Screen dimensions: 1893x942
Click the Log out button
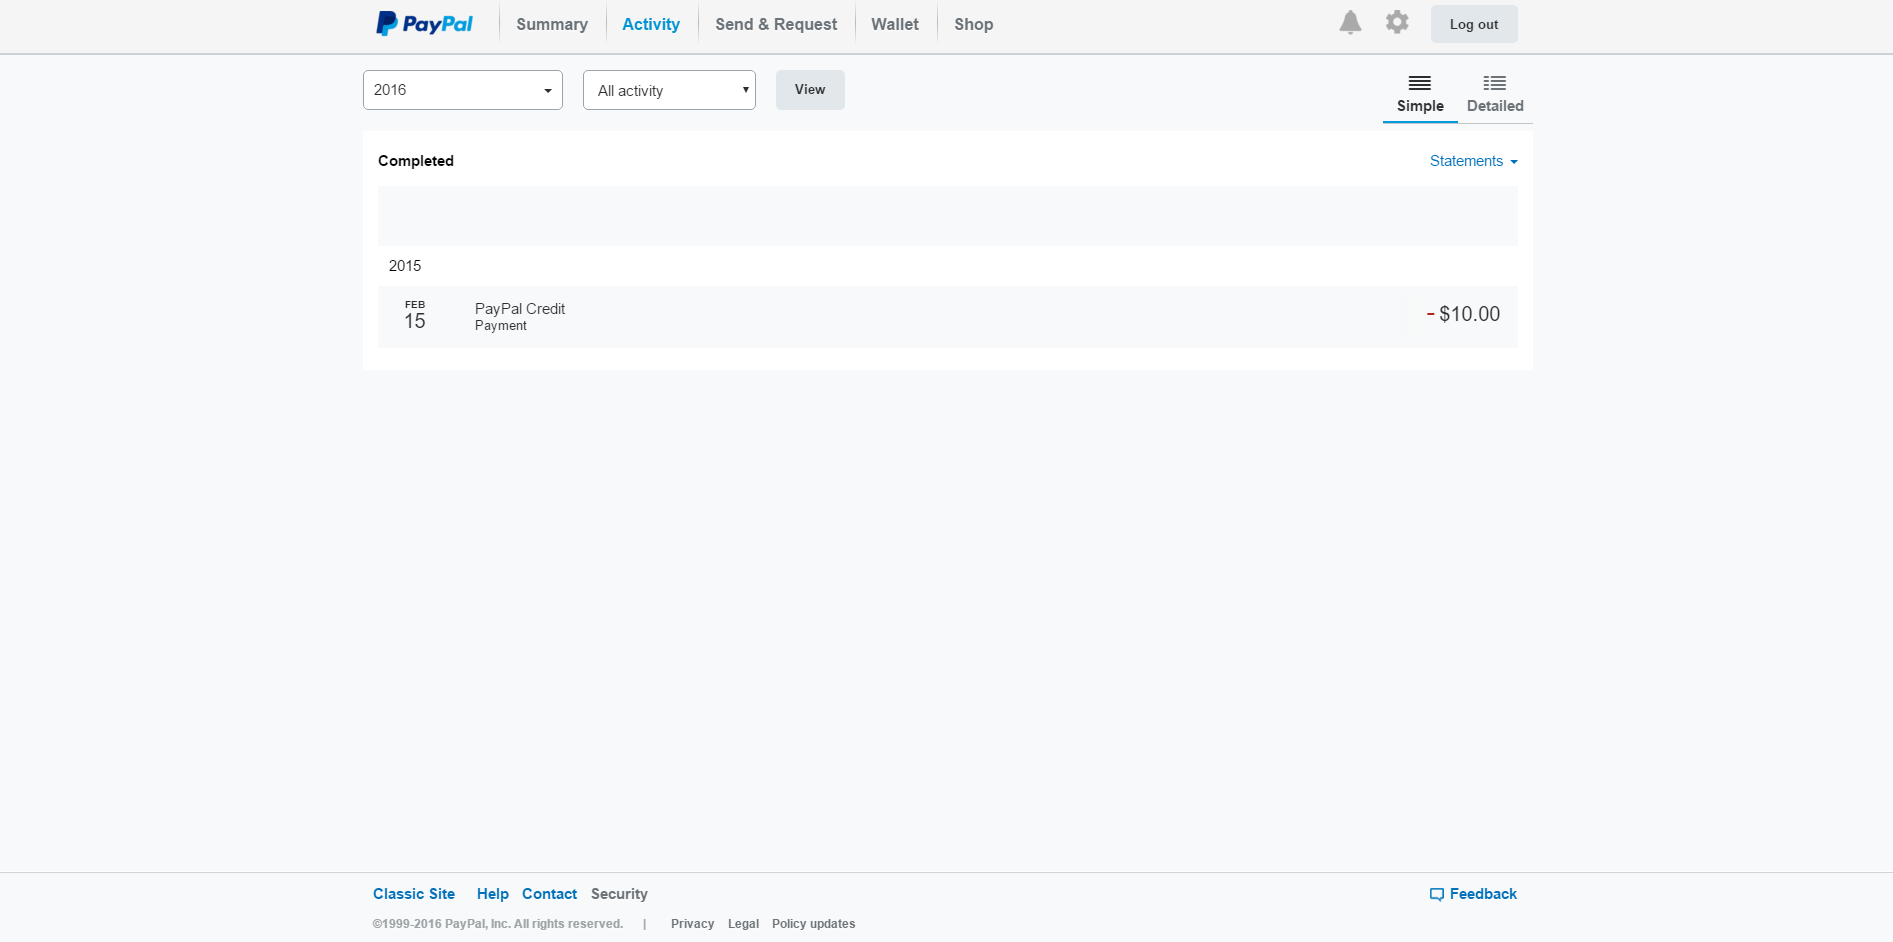[x=1474, y=24]
